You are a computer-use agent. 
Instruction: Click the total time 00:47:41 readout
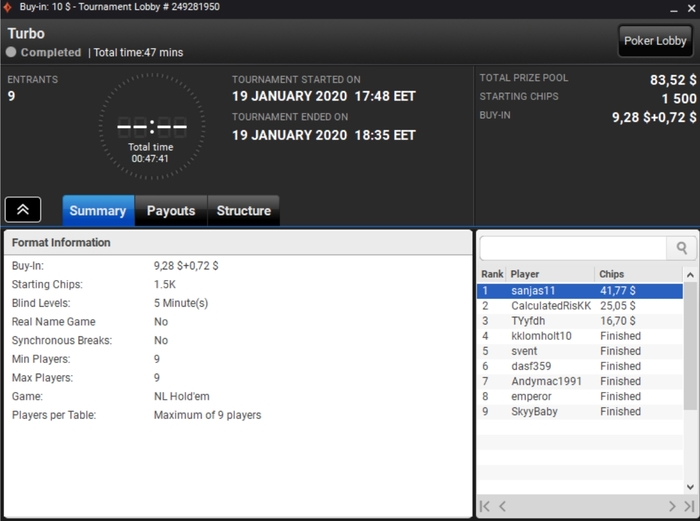150,159
